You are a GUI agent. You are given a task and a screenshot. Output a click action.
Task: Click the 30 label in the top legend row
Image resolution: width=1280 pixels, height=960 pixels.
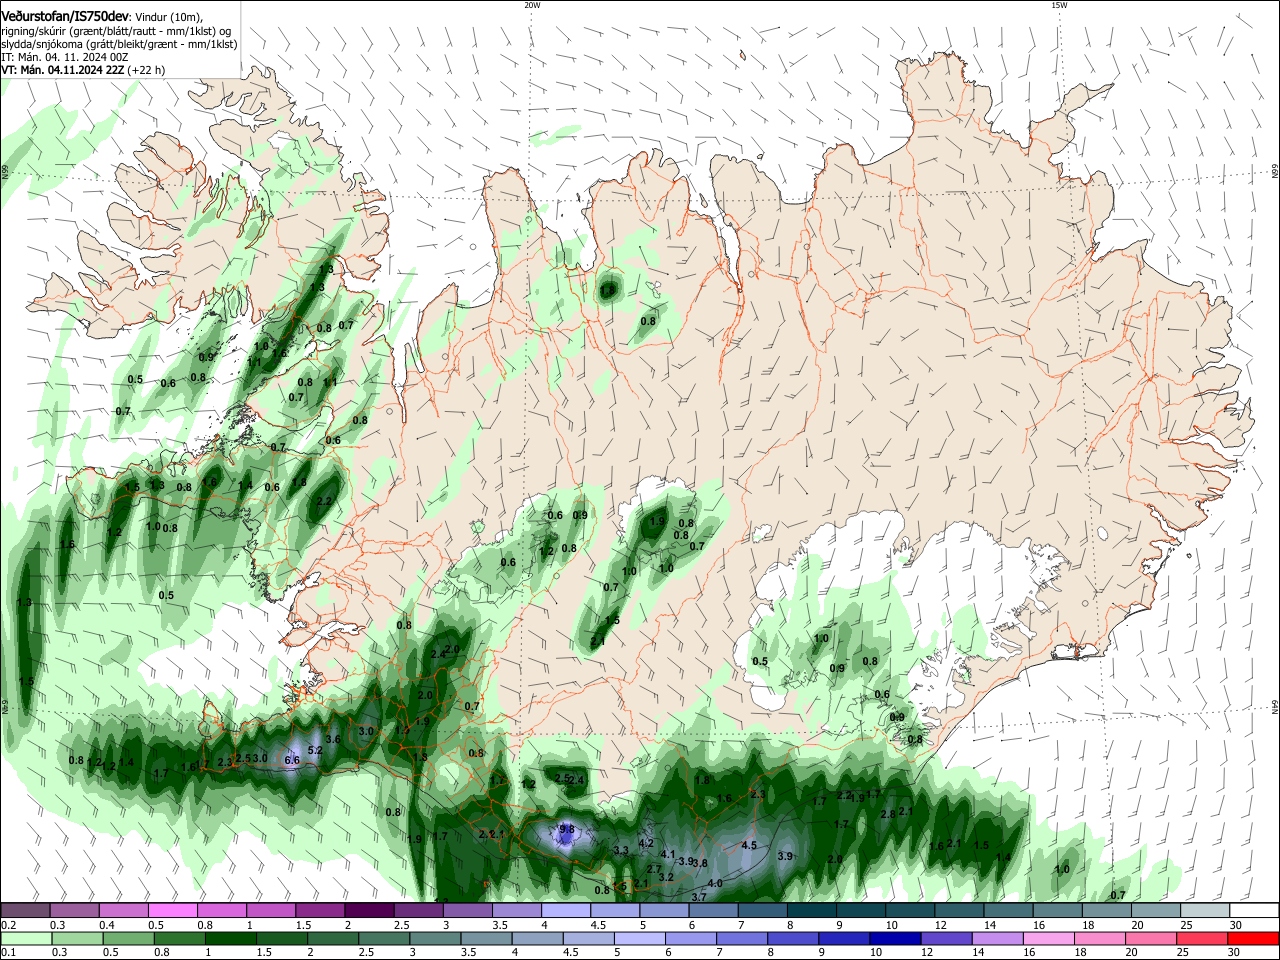pos(1236,925)
